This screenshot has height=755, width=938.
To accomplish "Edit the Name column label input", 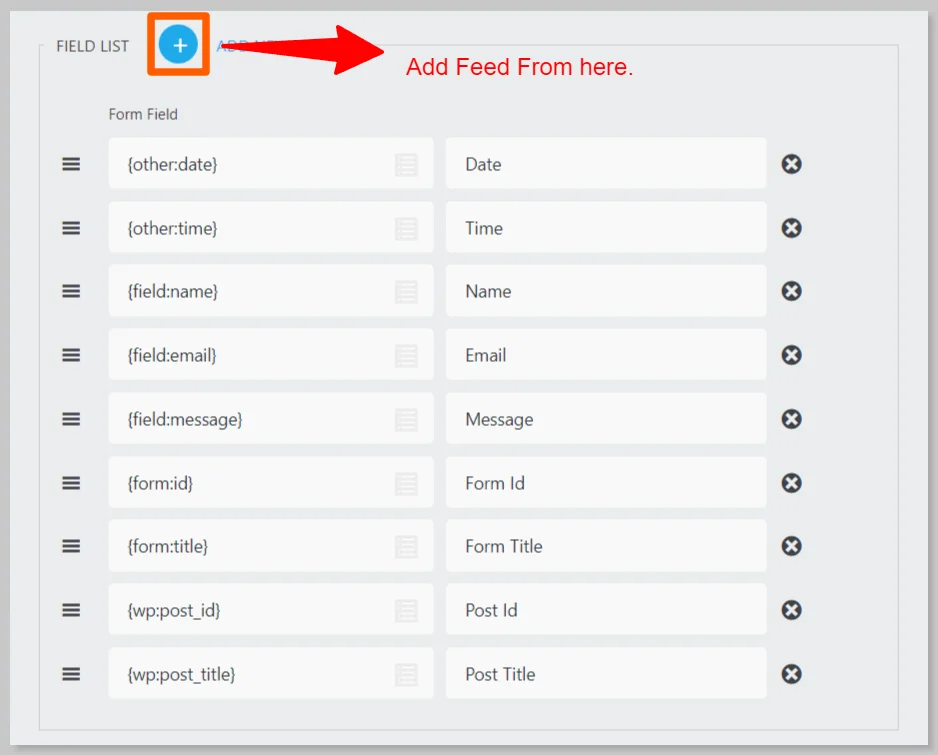I will (x=605, y=291).
